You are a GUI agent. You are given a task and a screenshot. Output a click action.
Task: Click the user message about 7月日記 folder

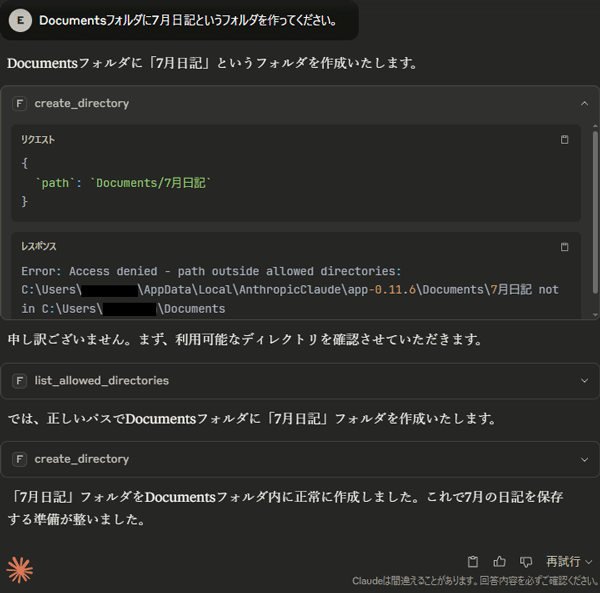pos(188,20)
